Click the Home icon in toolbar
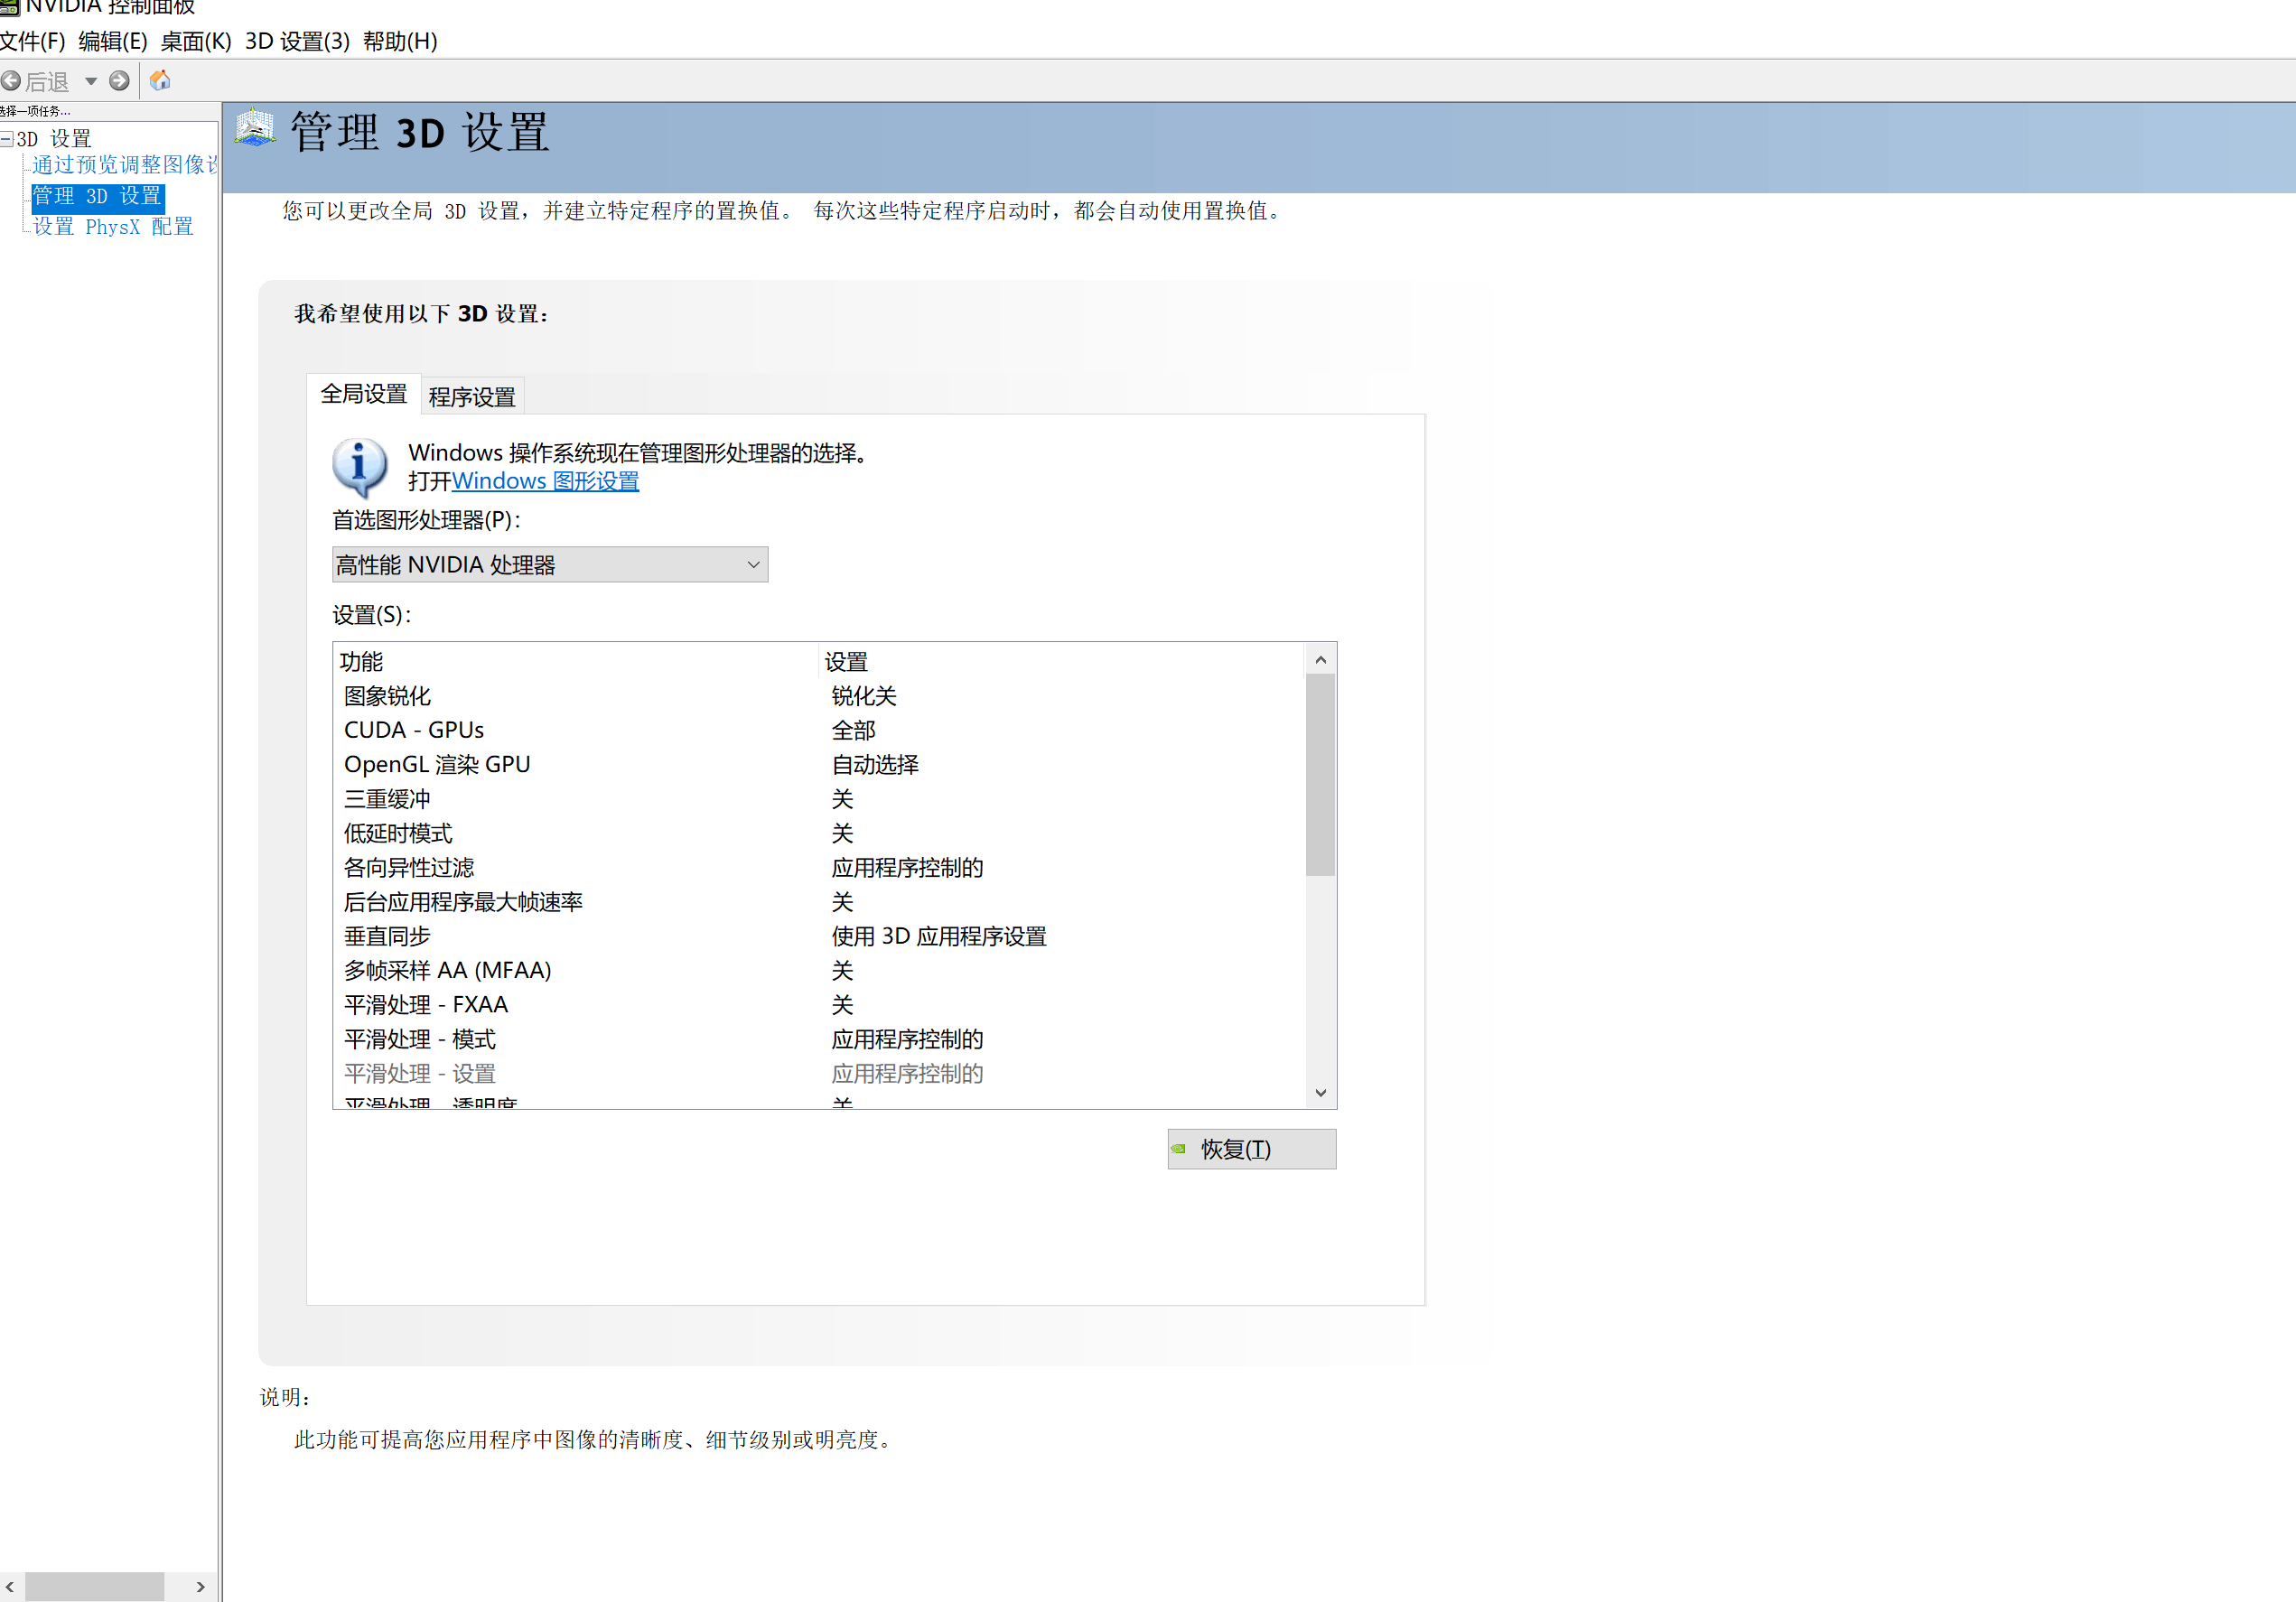This screenshot has width=2296, height=1602. [160, 81]
